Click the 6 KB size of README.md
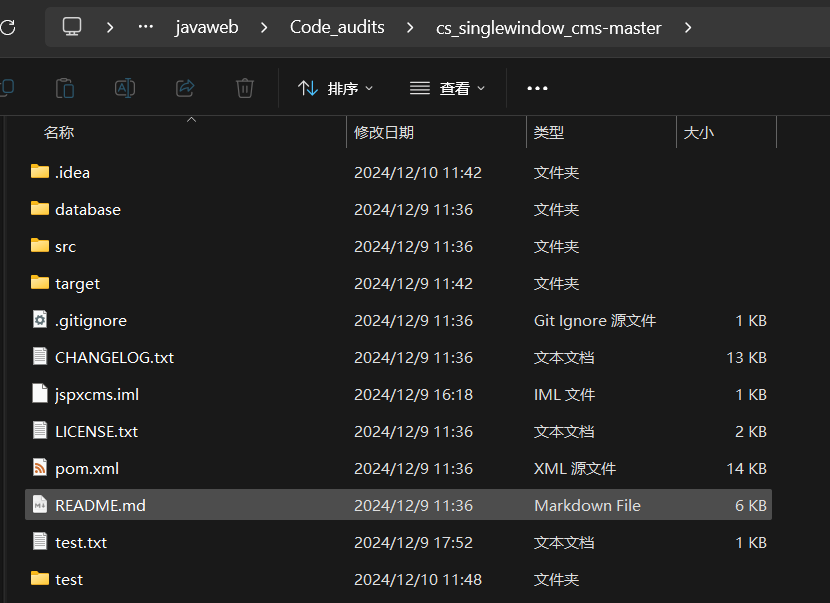 click(x=751, y=506)
